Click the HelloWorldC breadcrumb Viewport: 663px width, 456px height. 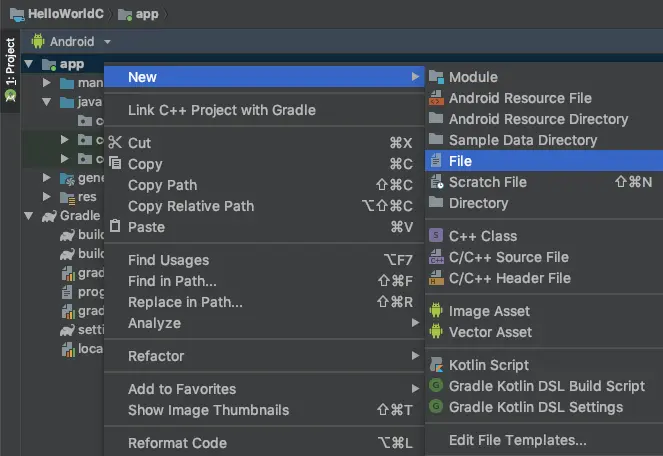pos(57,14)
